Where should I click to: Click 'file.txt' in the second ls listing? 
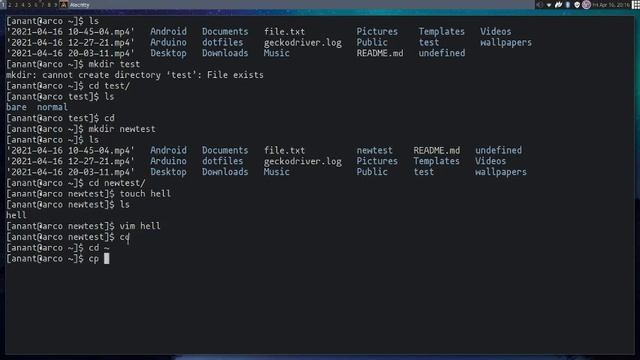[x=284, y=151]
